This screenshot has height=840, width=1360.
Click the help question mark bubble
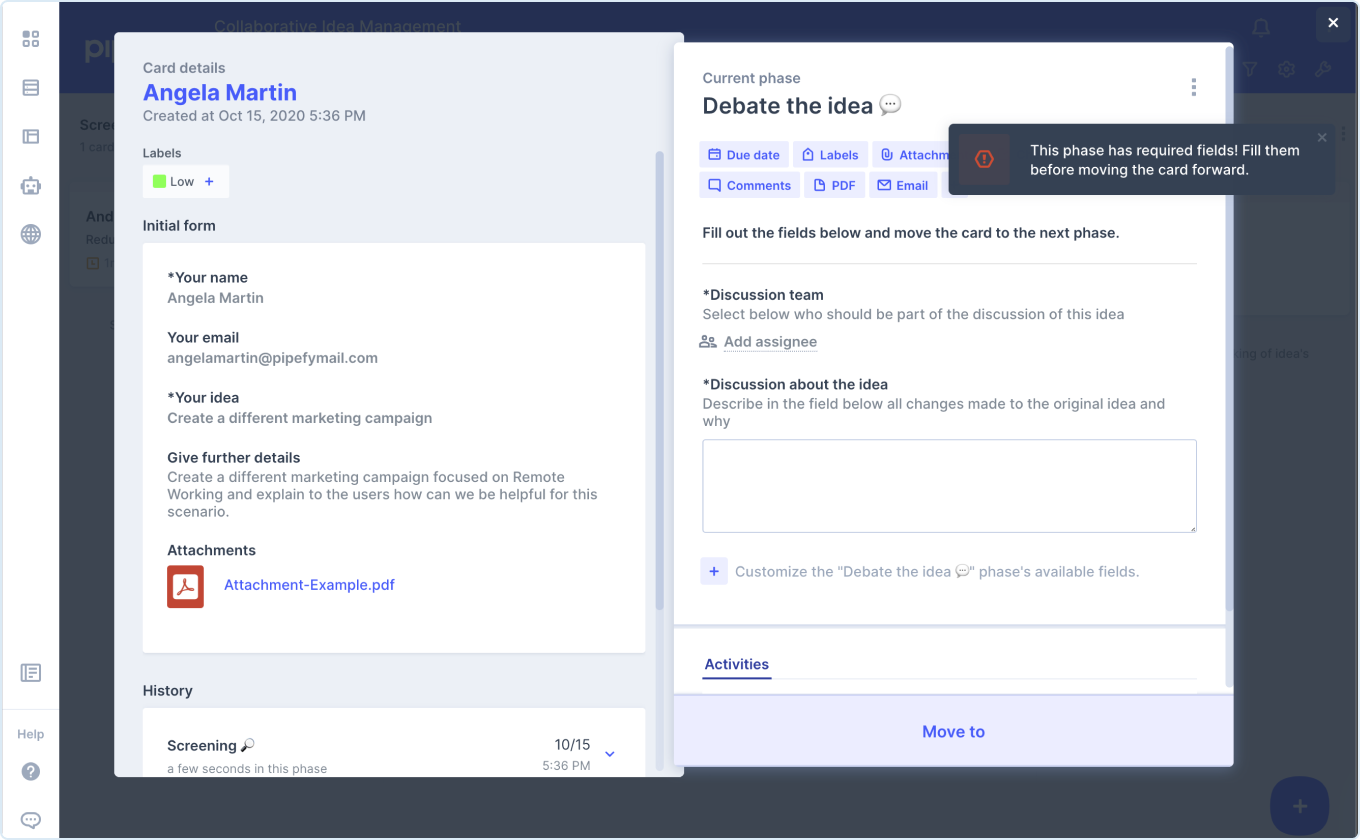tap(30, 771)
